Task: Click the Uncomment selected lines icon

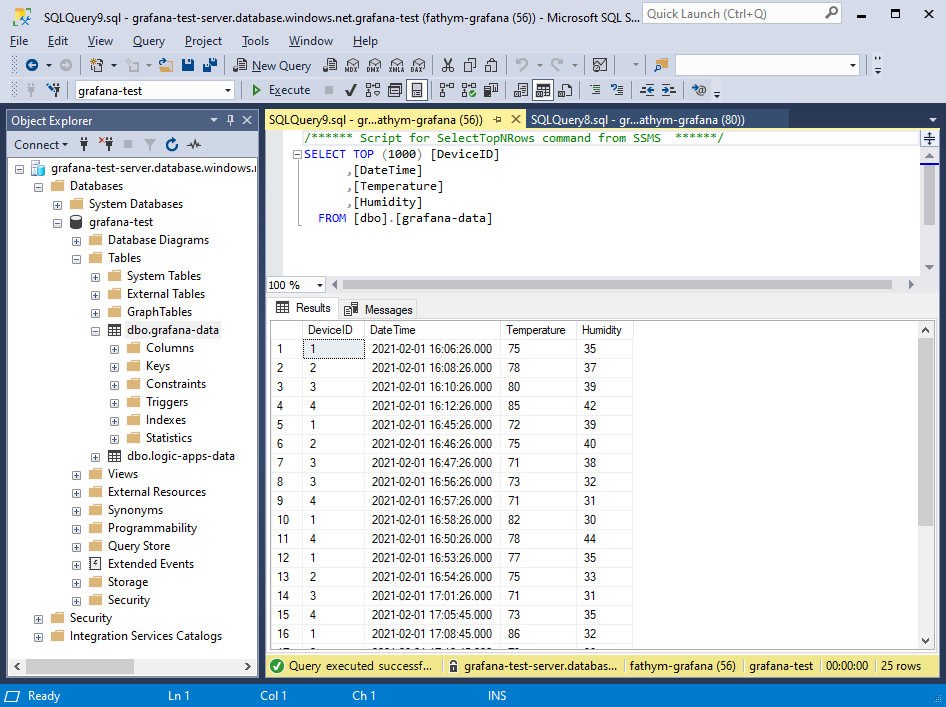Action: tap(617, 90)
